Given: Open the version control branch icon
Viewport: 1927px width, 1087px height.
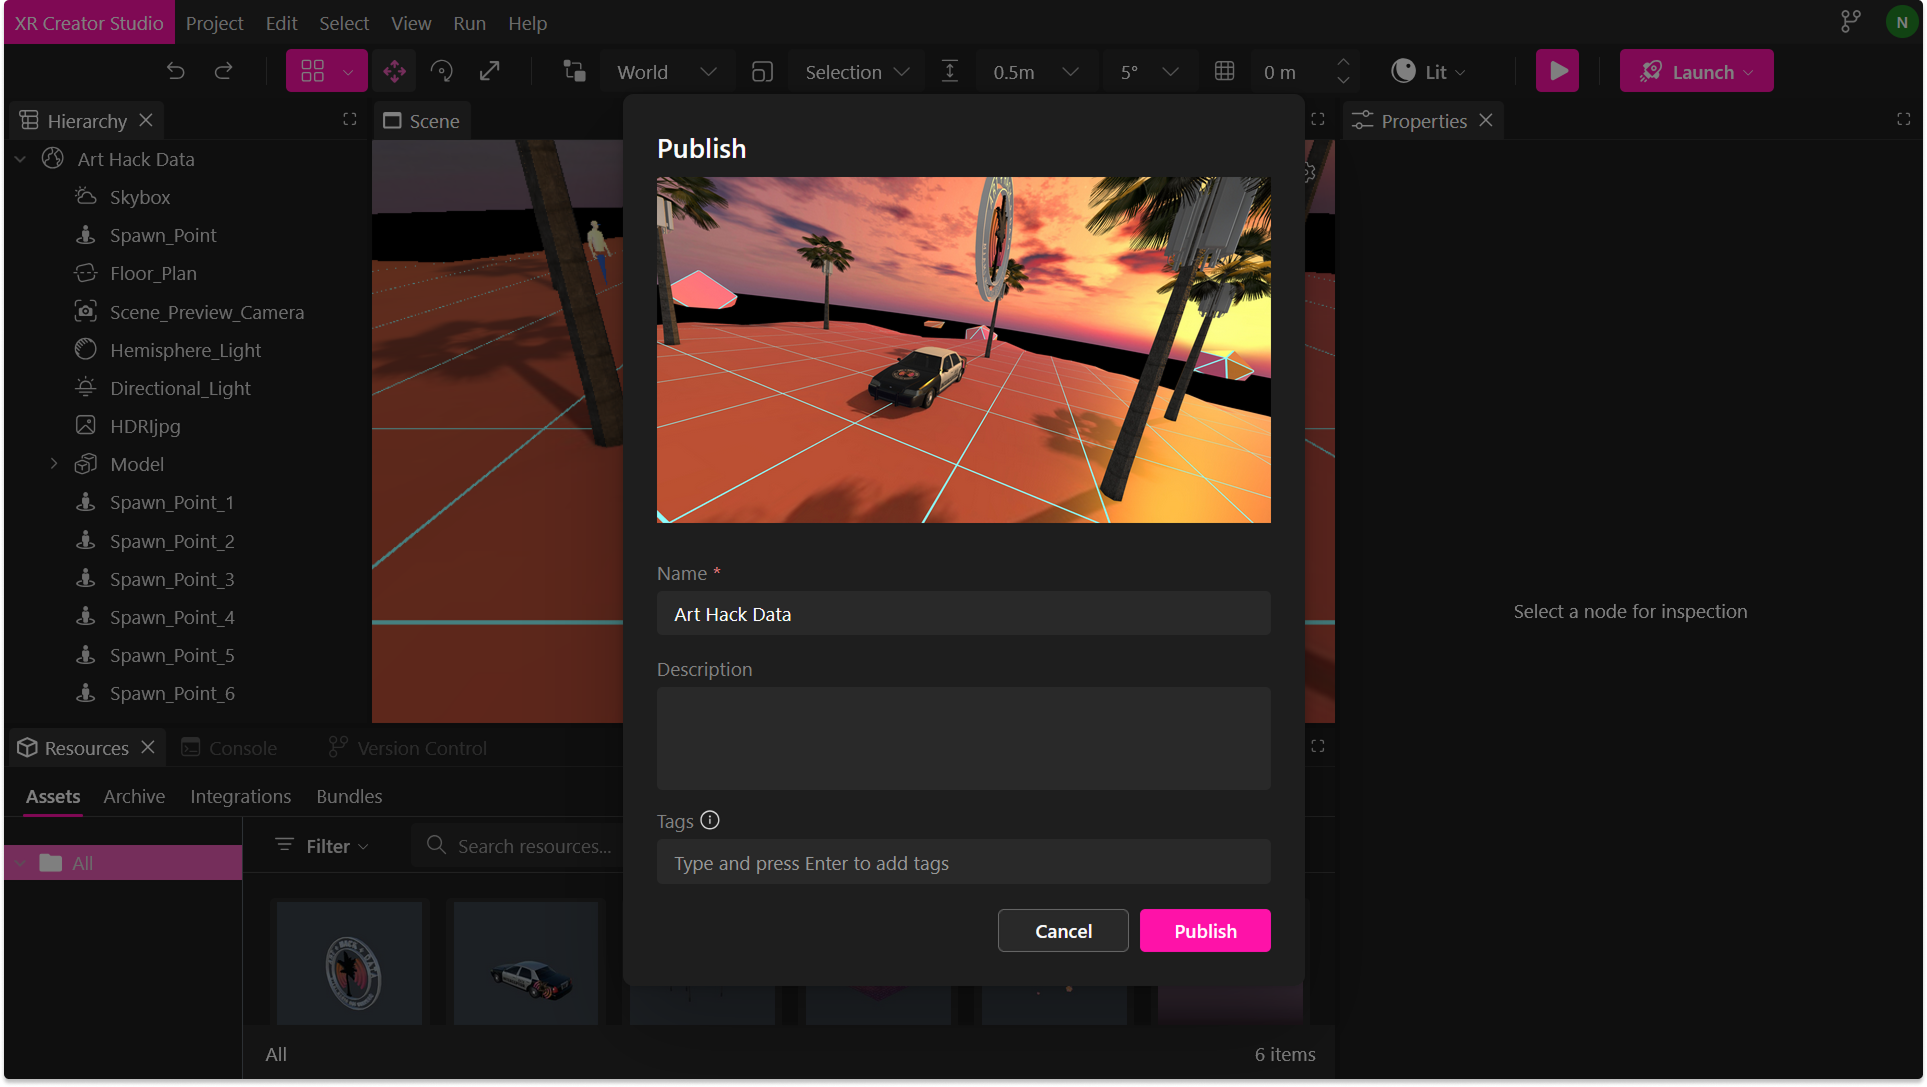Looking at the screenshot, I should coord(1850,22).
